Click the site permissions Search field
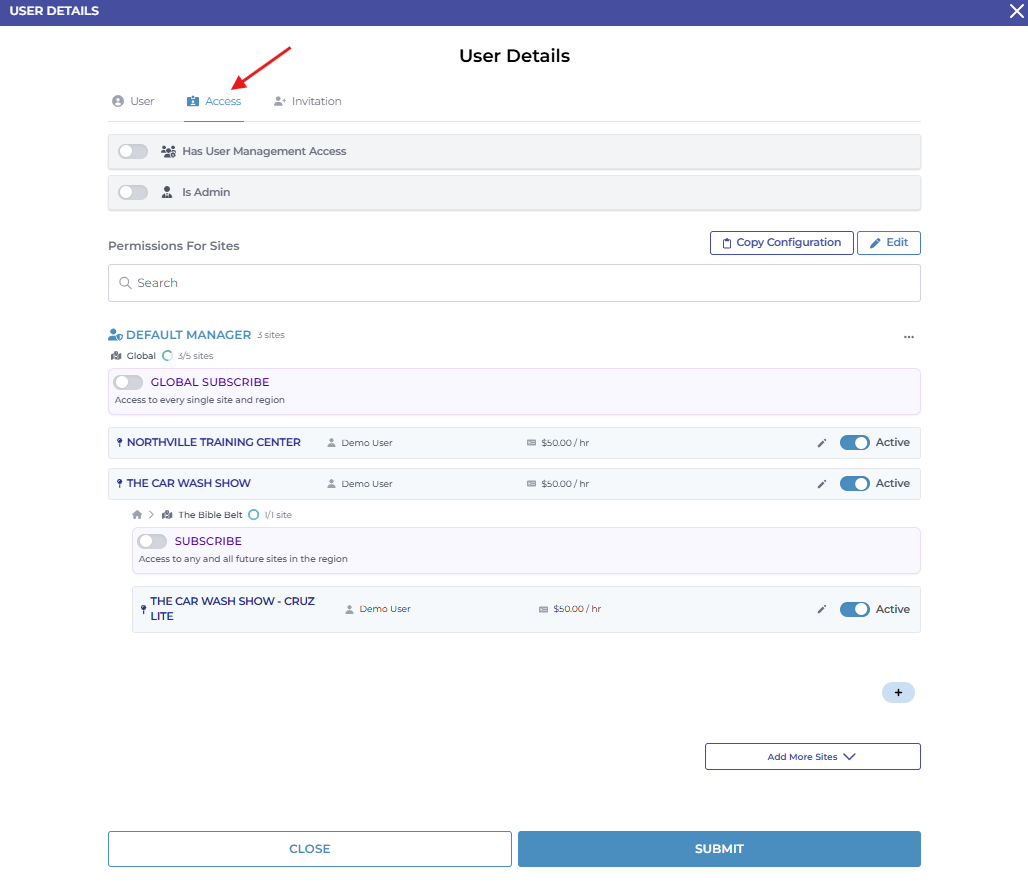 tap(514, 283)
